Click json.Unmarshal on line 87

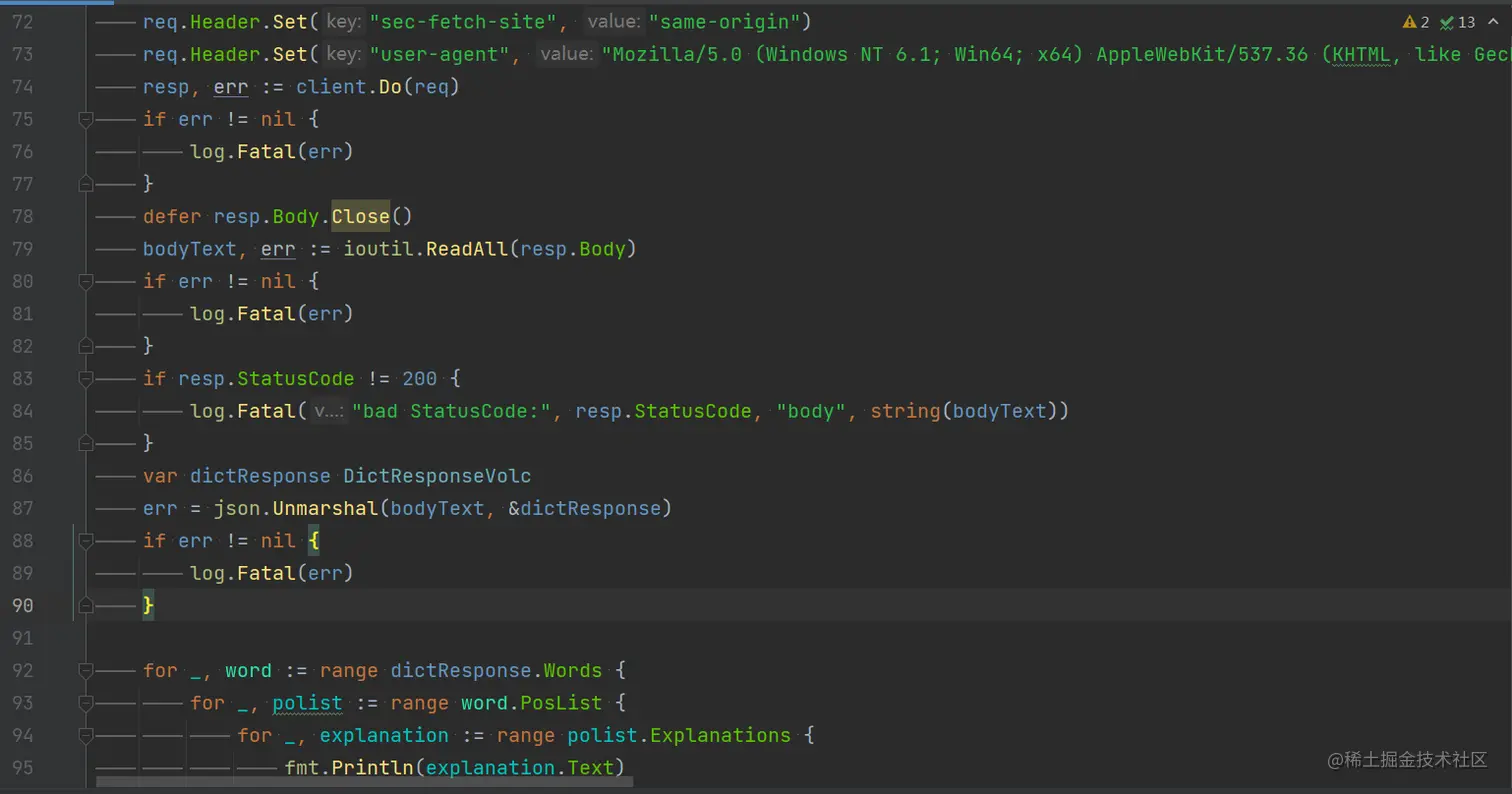(296, 508)
